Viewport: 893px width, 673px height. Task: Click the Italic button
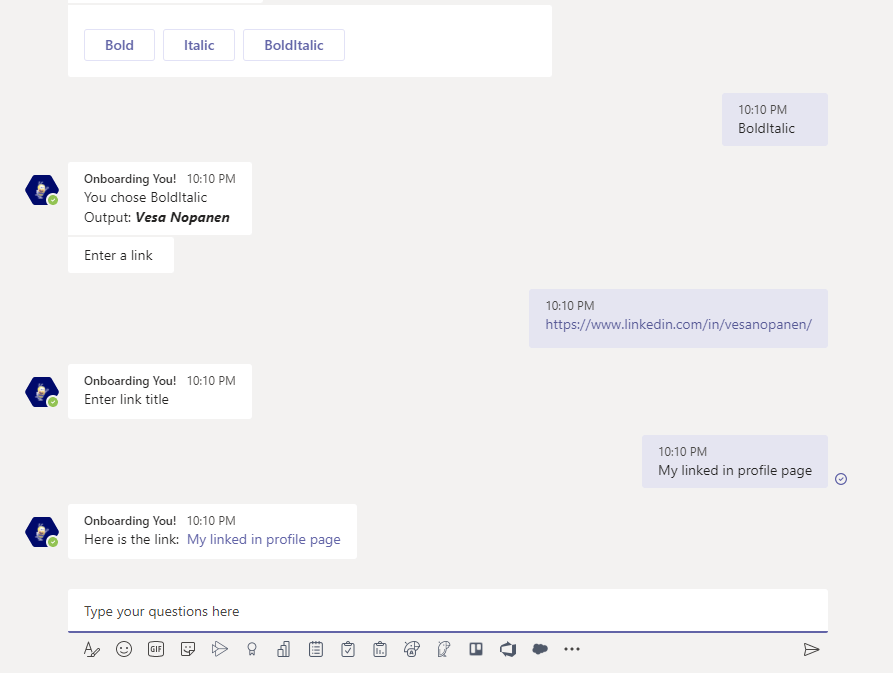(199, 45)
